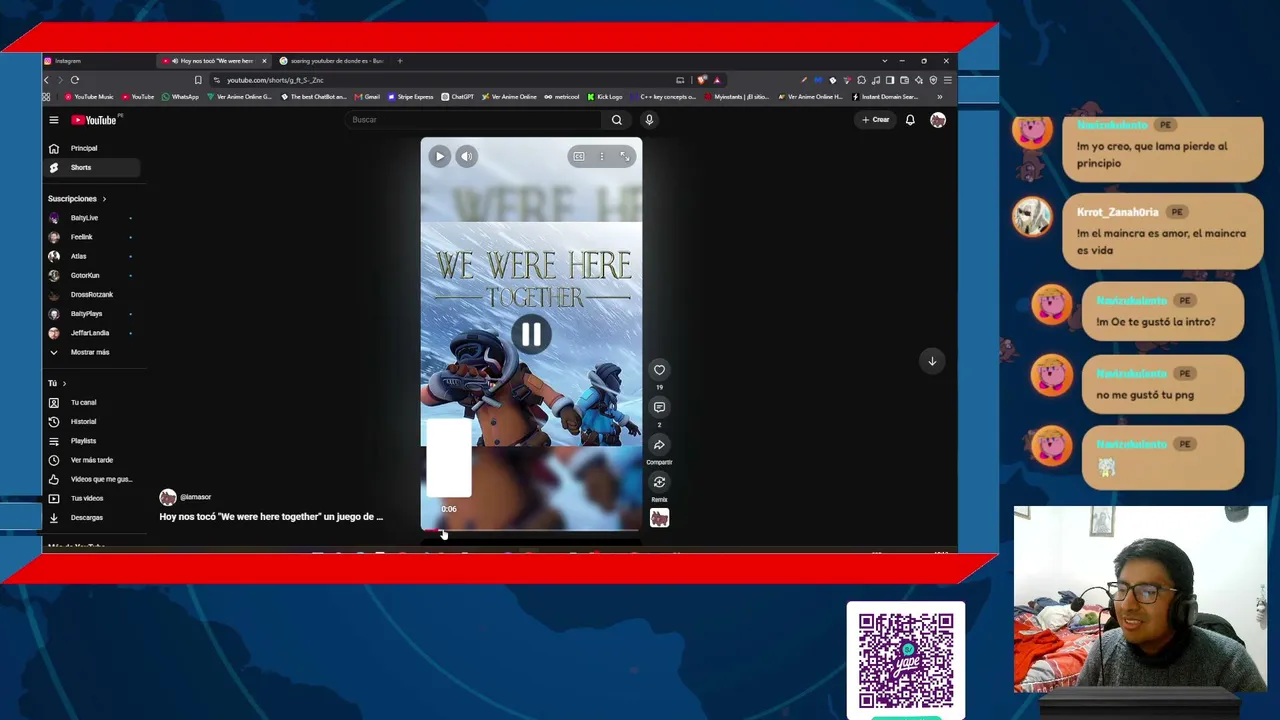
Task: Expand Mostrar más subscriptions
Action: (x=90, y=352)
